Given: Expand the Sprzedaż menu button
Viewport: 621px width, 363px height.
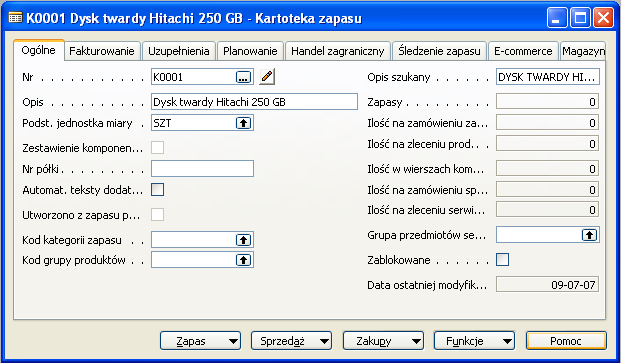Looking at the screenshot, I should (x=291, y=341).
